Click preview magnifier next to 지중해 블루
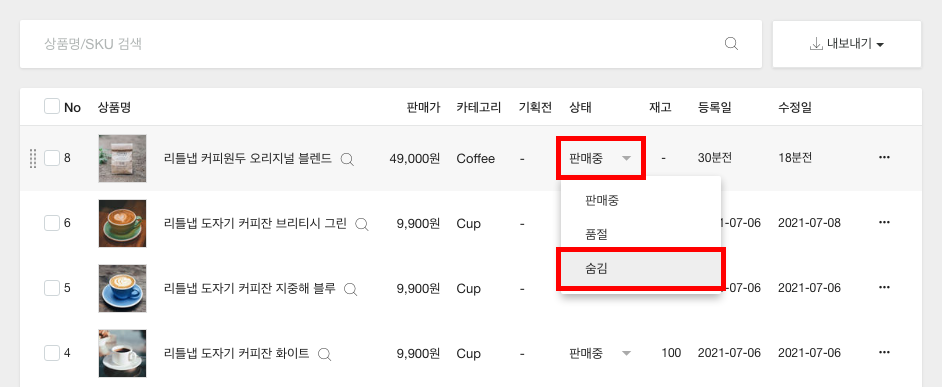Image resolution: width=942 pixels, height=387 pixels. pyautogui.click(x=350, y=289)
